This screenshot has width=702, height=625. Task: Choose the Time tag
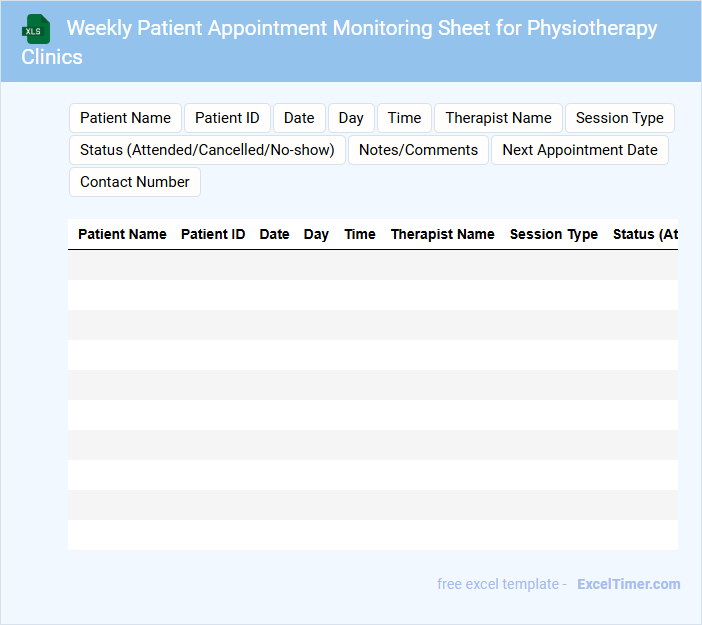tap(404, 118)
